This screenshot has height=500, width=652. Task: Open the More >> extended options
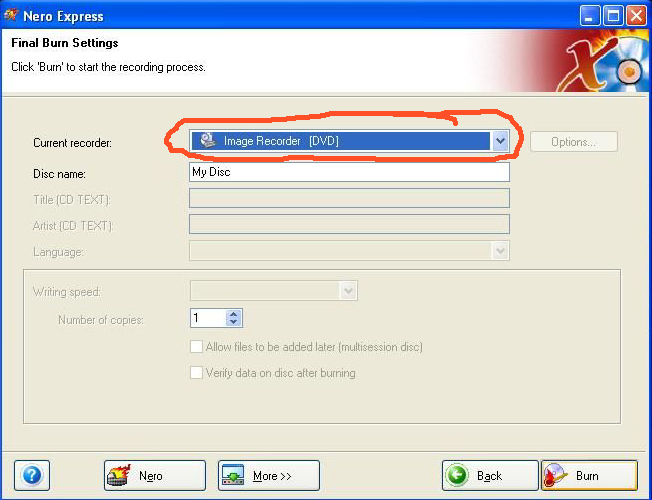tap(269, 475)
